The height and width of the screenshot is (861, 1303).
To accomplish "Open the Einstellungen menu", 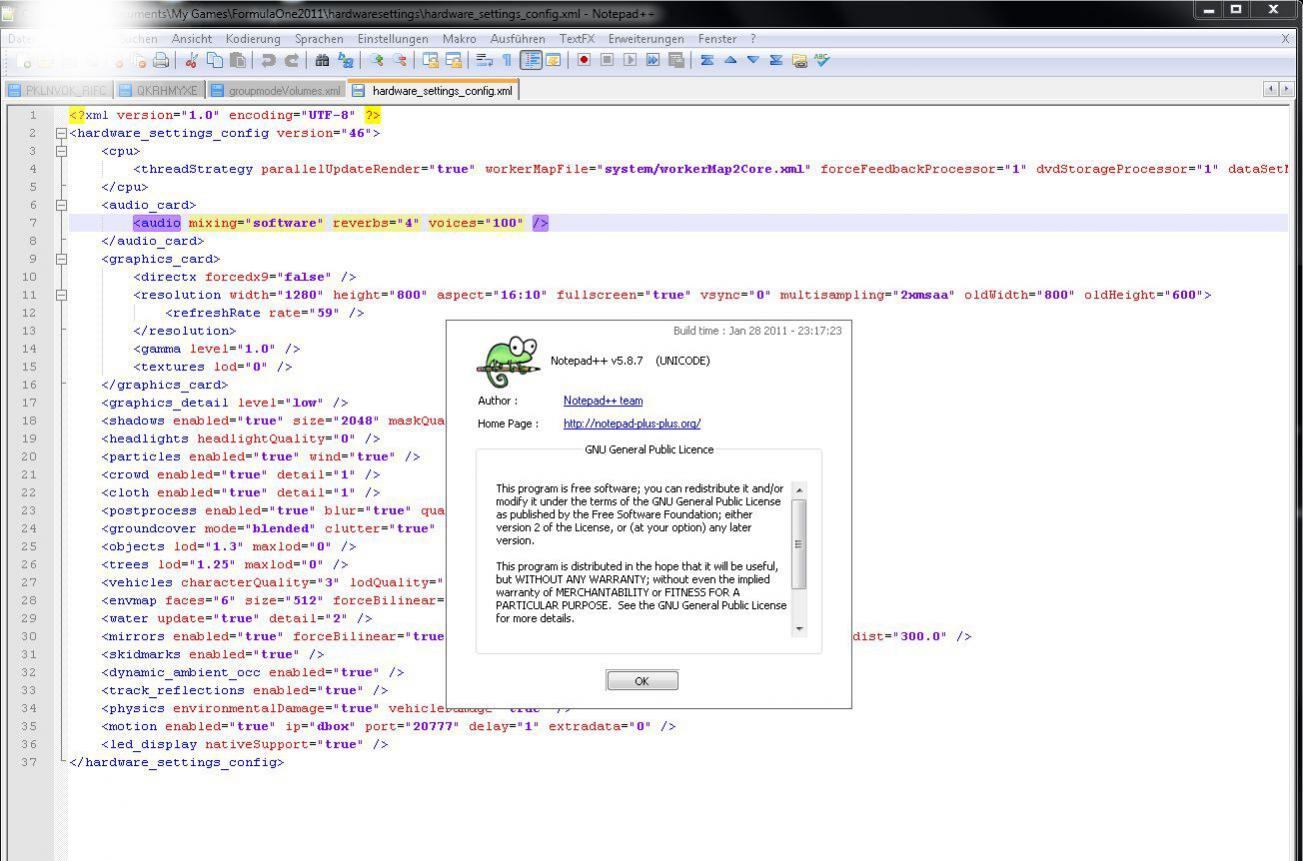I will [x=393, y=38].
